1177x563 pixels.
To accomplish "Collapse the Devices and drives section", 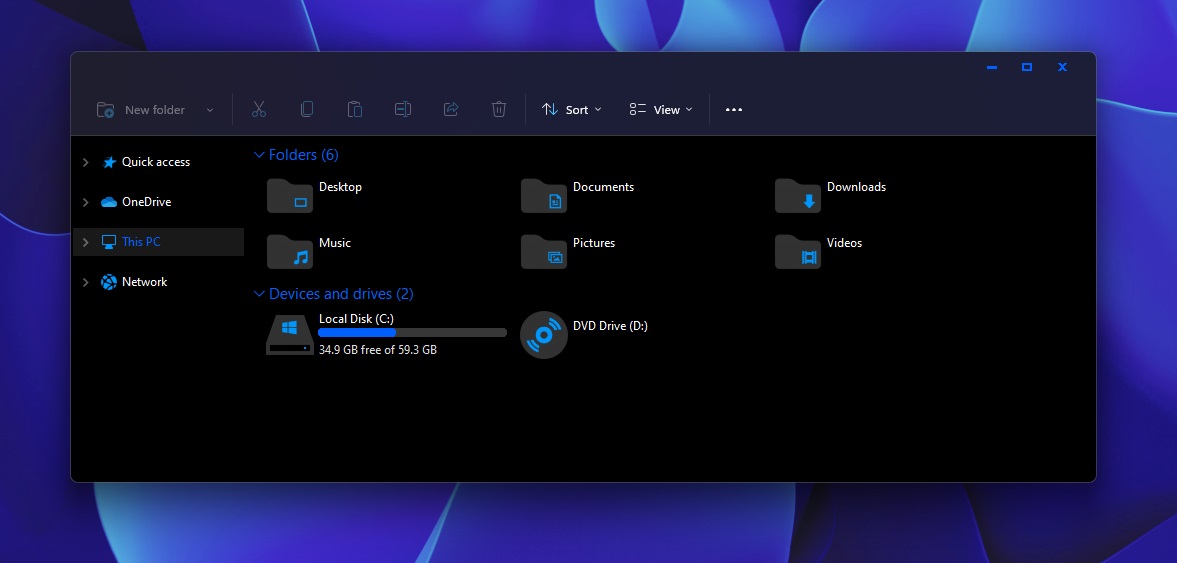I will [x=259, y=294].
